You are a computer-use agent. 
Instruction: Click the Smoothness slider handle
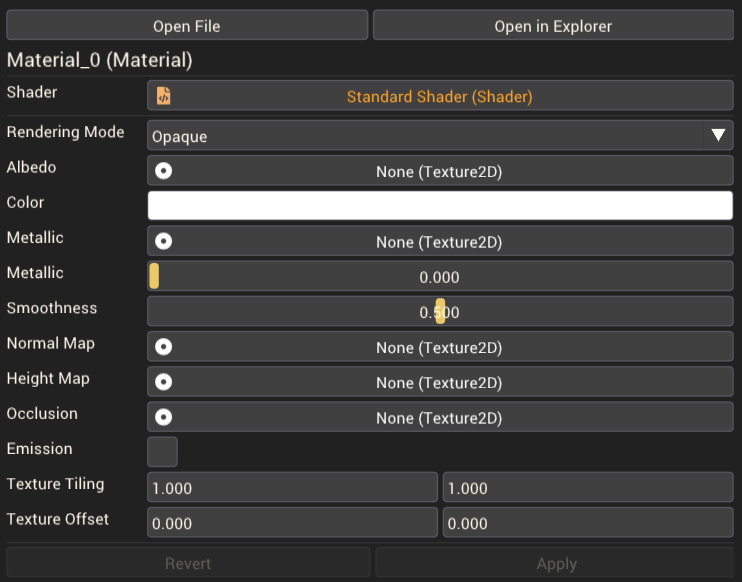point(440,311)
